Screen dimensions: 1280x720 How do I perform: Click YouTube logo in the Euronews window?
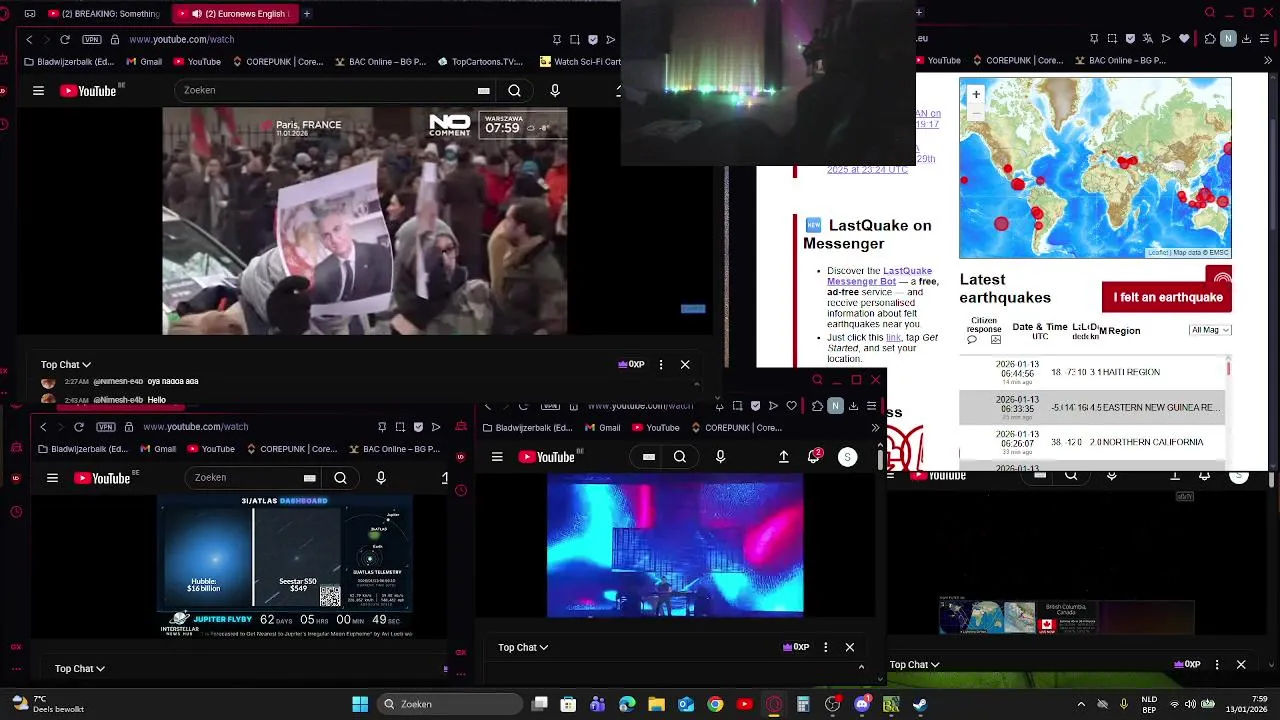[89, 91]
